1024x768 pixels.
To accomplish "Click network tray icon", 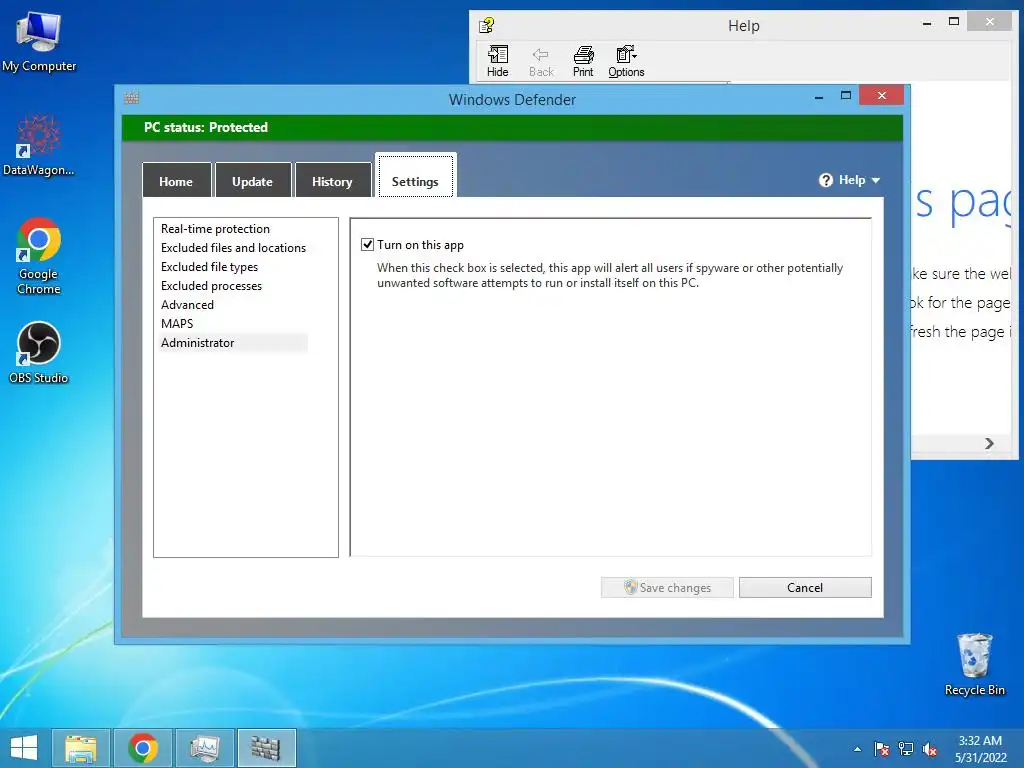I will [x=906, y=749].
